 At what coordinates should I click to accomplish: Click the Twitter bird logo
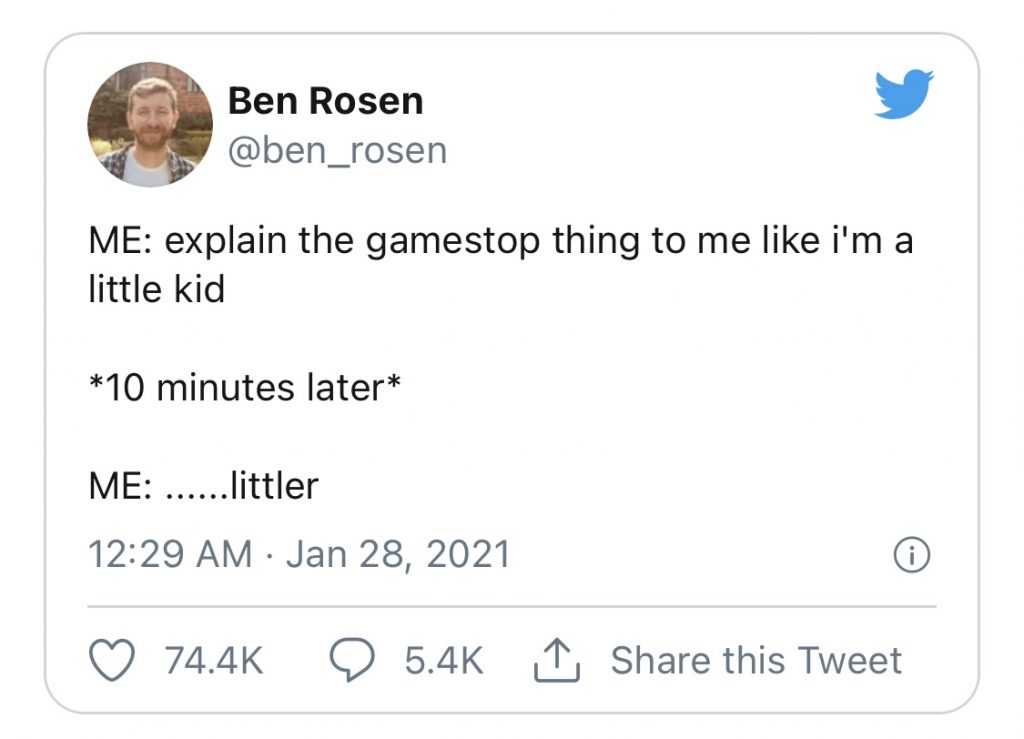[903, 94]
